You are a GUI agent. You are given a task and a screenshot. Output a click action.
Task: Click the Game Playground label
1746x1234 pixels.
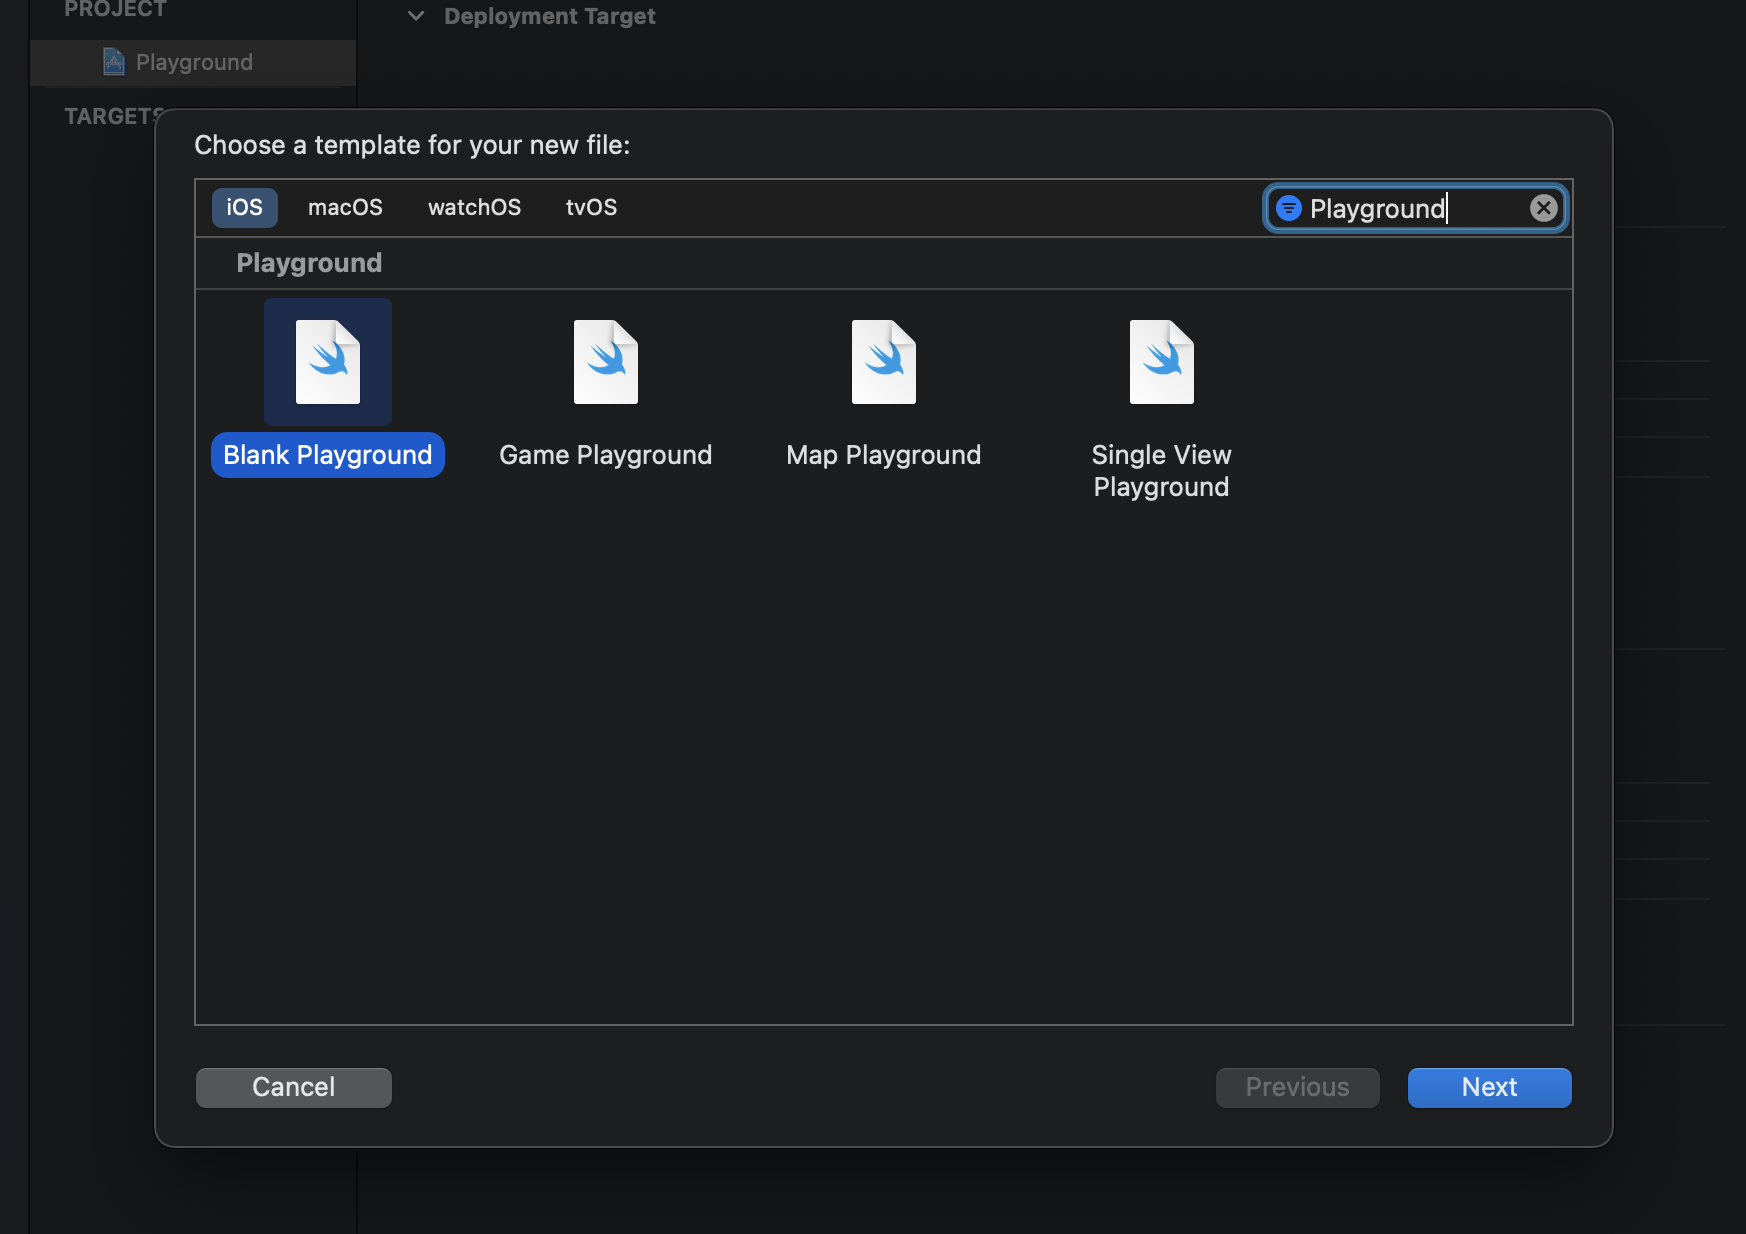point(606,455)
